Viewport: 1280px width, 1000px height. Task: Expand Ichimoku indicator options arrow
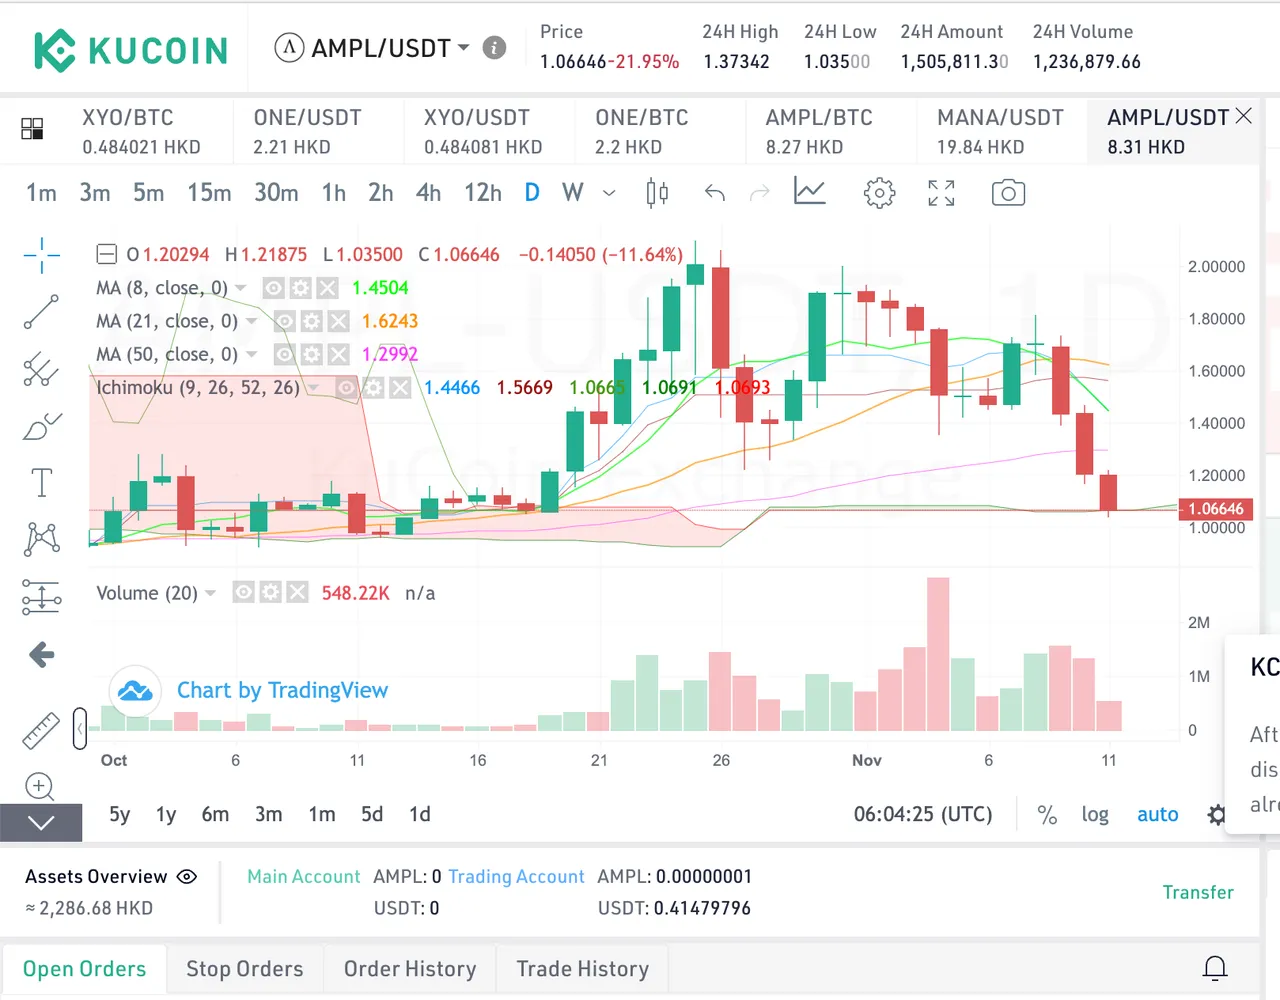(x=313, y=388)
